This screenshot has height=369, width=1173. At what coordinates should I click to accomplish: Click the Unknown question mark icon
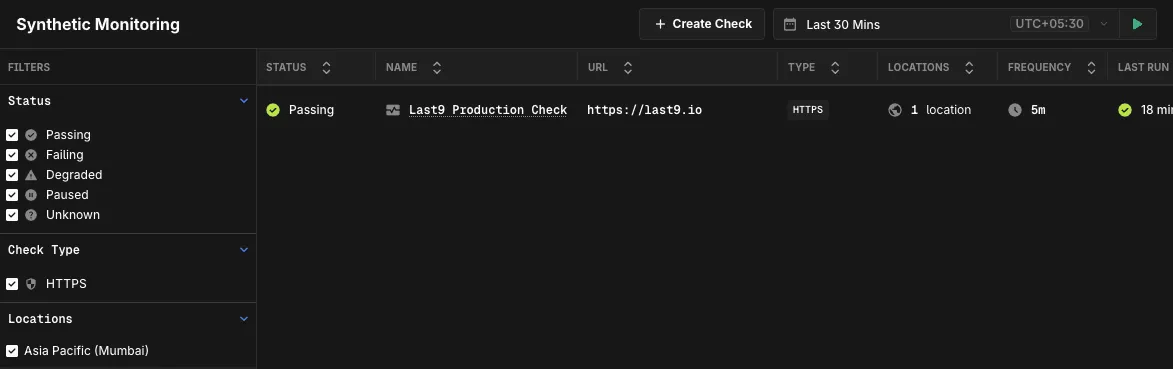click(31, 215)
